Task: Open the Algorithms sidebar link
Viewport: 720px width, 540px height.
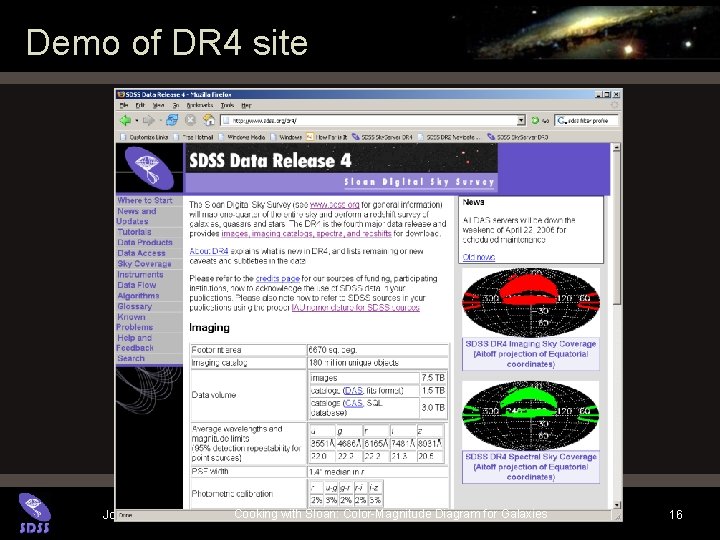Action: click(x=138, y=296)
